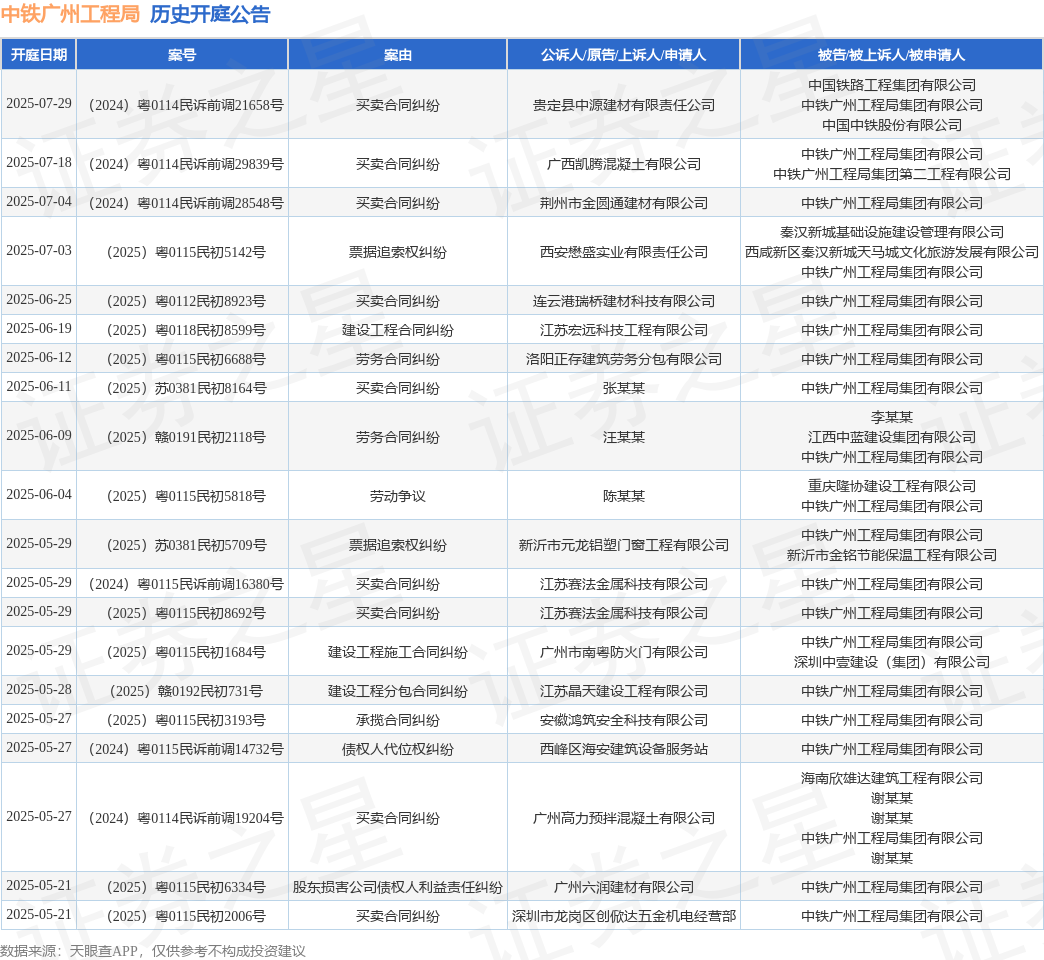The image size is (1044, 960).
Task: Click case cause 股东损害公司债权人利益责任纠纷
Action: pyautogui.click(x=397, y=887)
